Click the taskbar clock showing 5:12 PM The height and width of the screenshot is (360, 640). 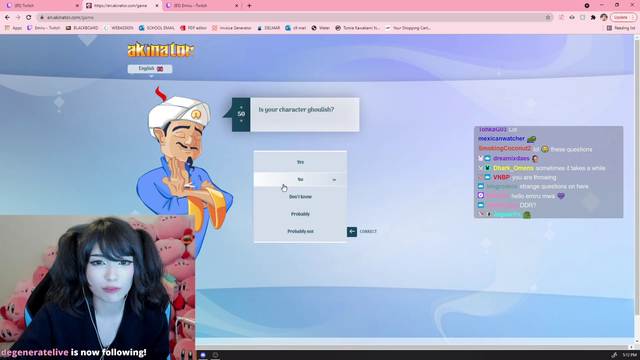point(630,355)
